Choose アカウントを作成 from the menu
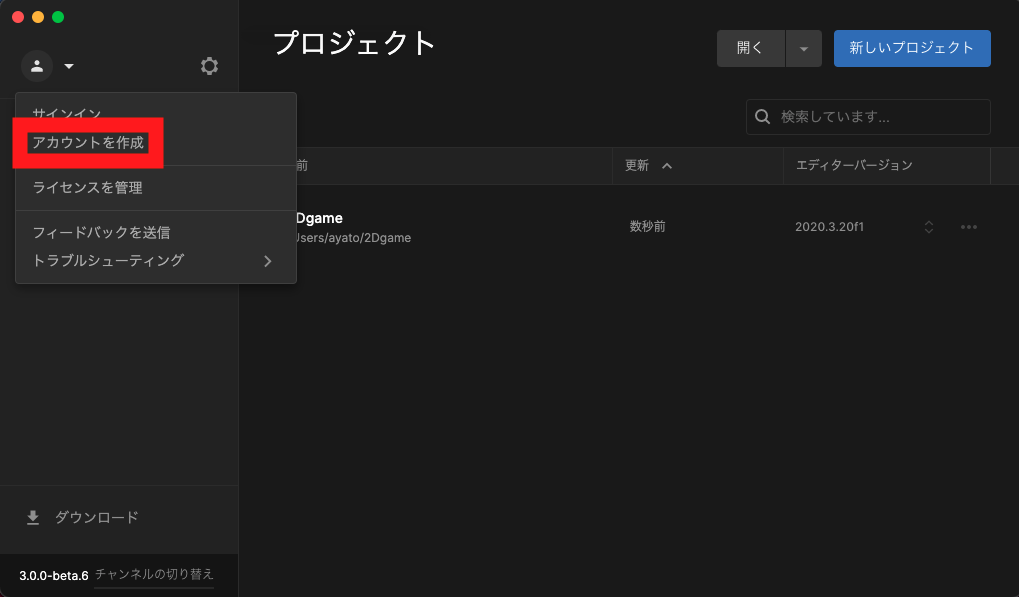This screenshot has height=597, width=1019. pos(88,142)
